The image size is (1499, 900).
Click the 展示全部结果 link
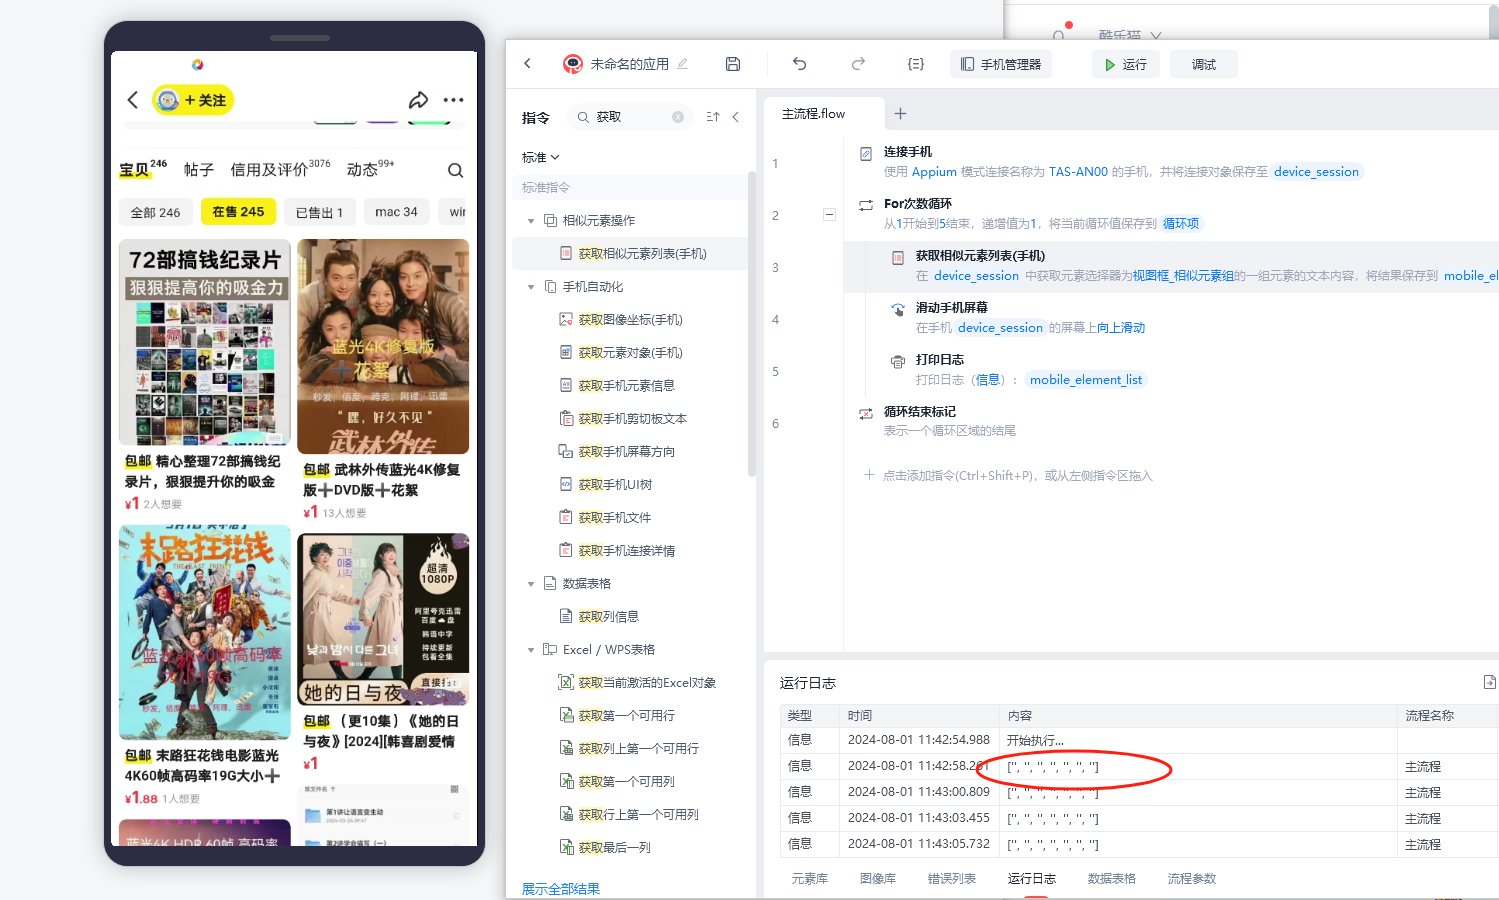click(560, 889)
